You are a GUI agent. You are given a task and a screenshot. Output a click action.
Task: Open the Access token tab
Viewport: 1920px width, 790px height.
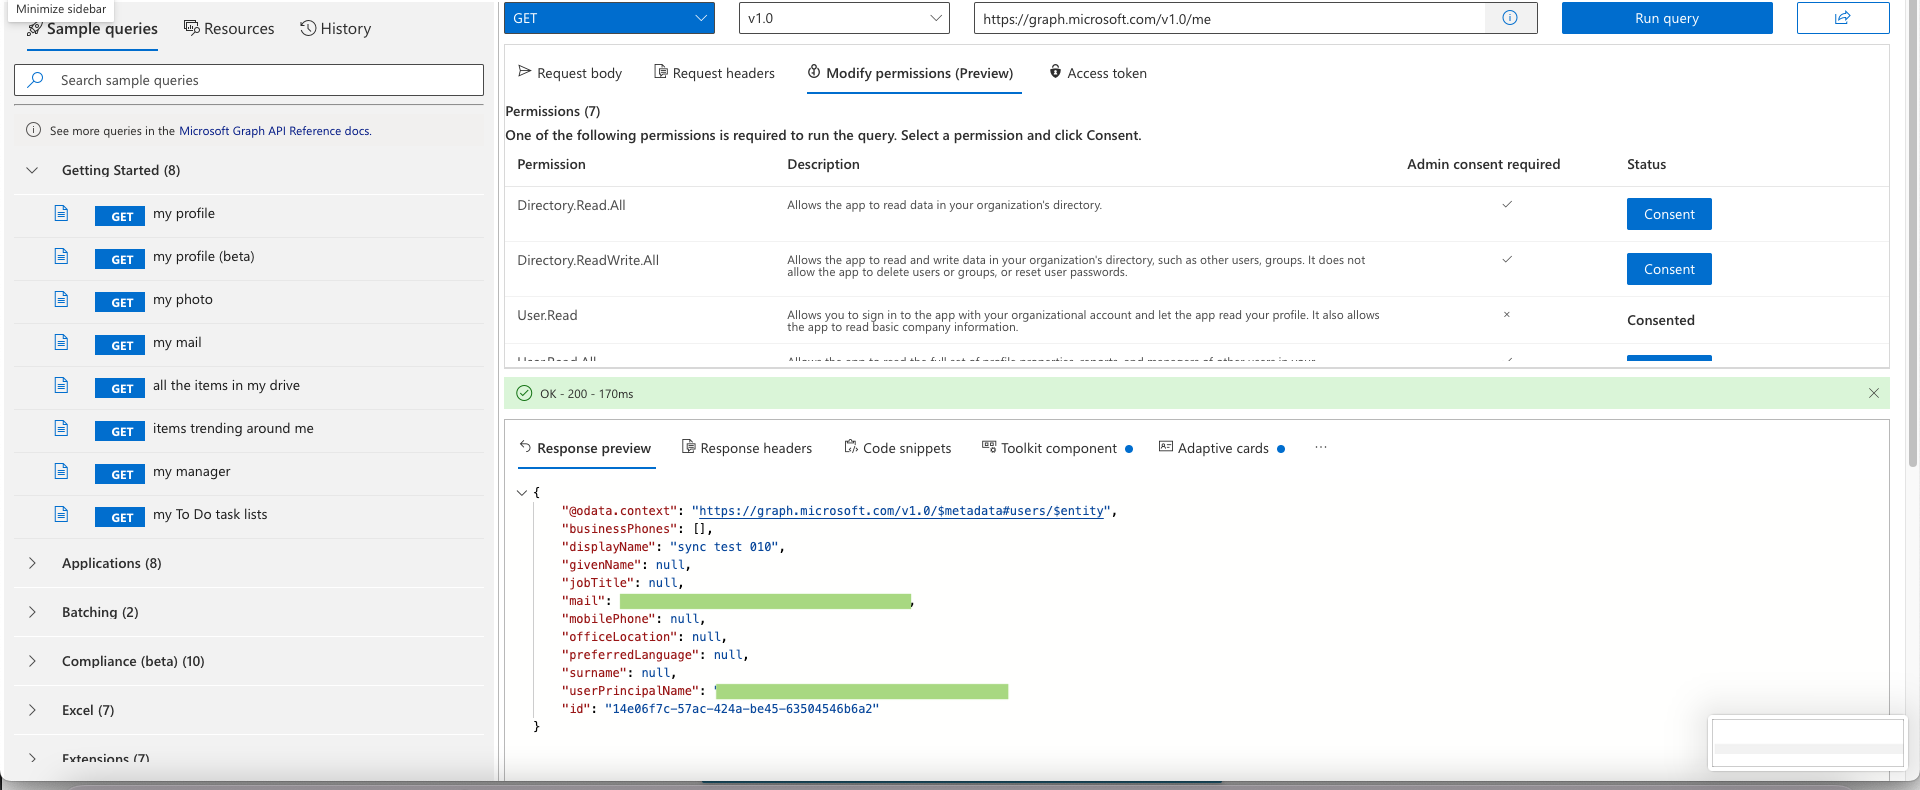[x=1098, y=73]
